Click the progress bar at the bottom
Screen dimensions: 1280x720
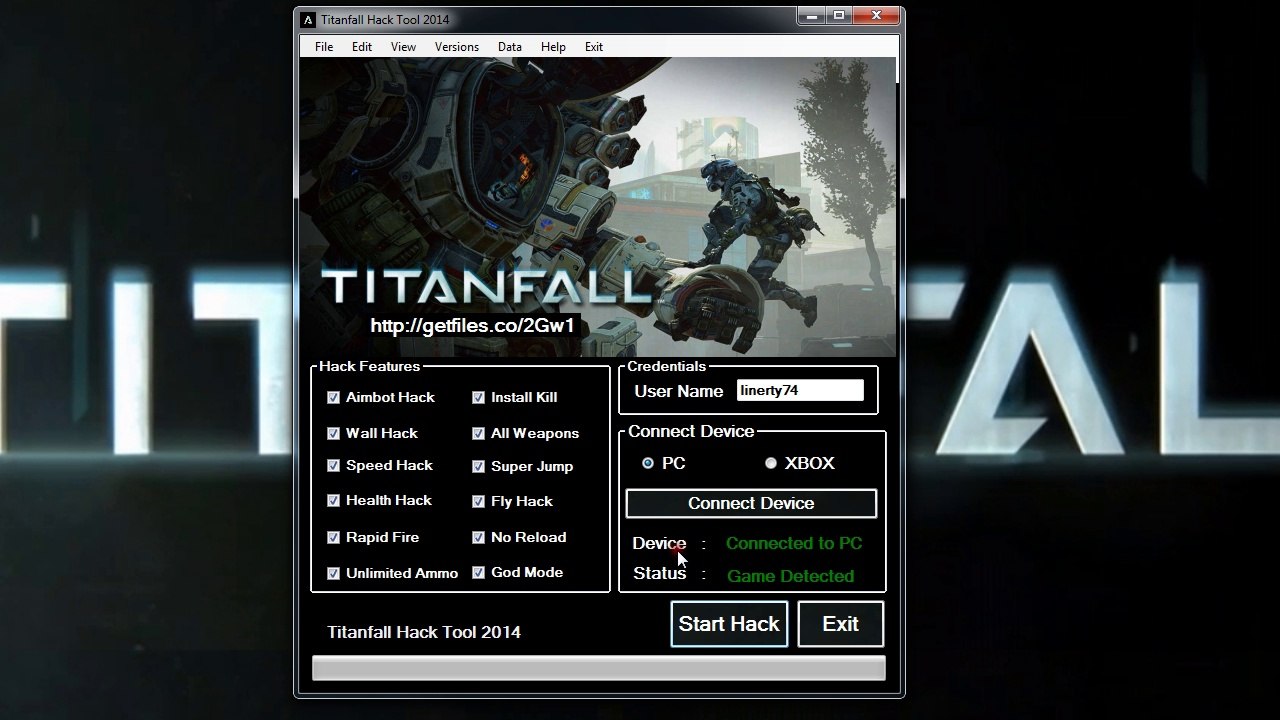point(598,668)
